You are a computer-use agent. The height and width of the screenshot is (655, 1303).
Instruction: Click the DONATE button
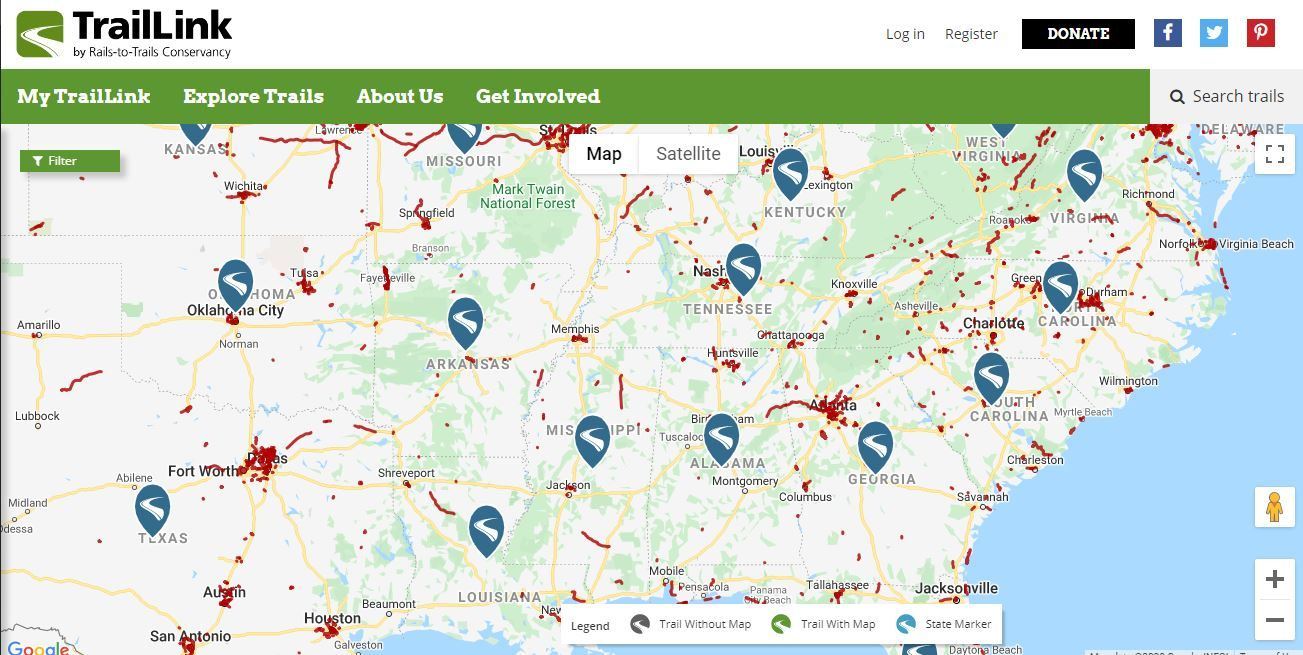coord(1078,34)
